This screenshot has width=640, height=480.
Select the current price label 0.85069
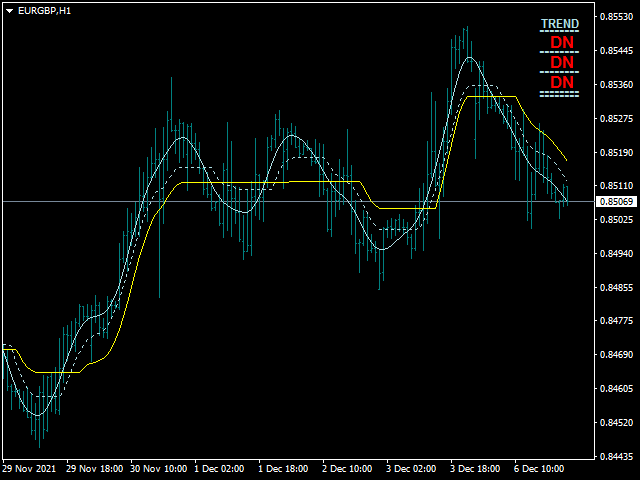point(616,202)
